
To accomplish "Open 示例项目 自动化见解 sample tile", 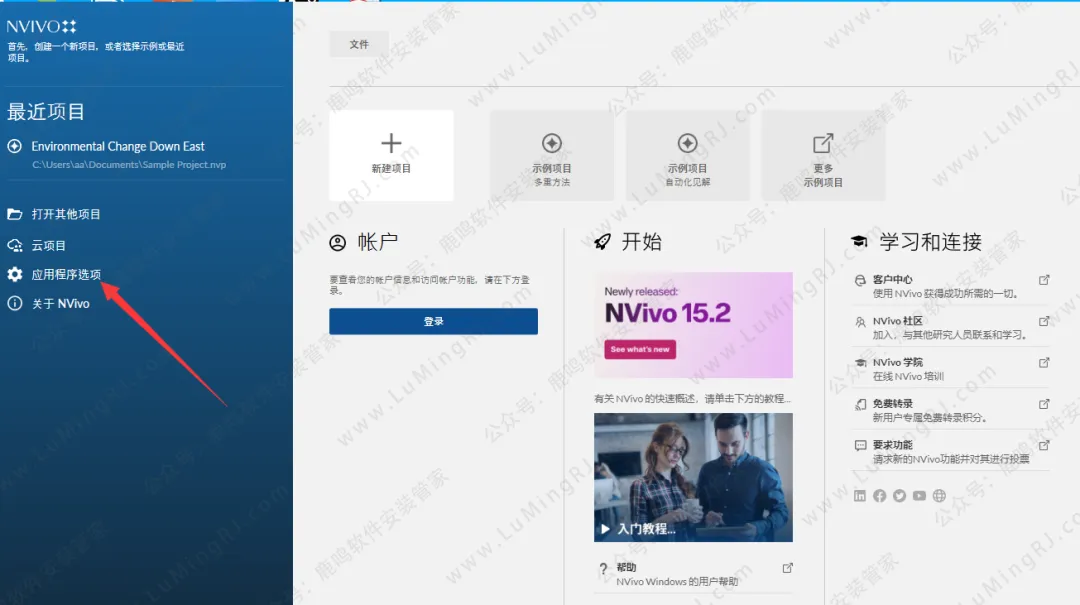I will point(687,155).
